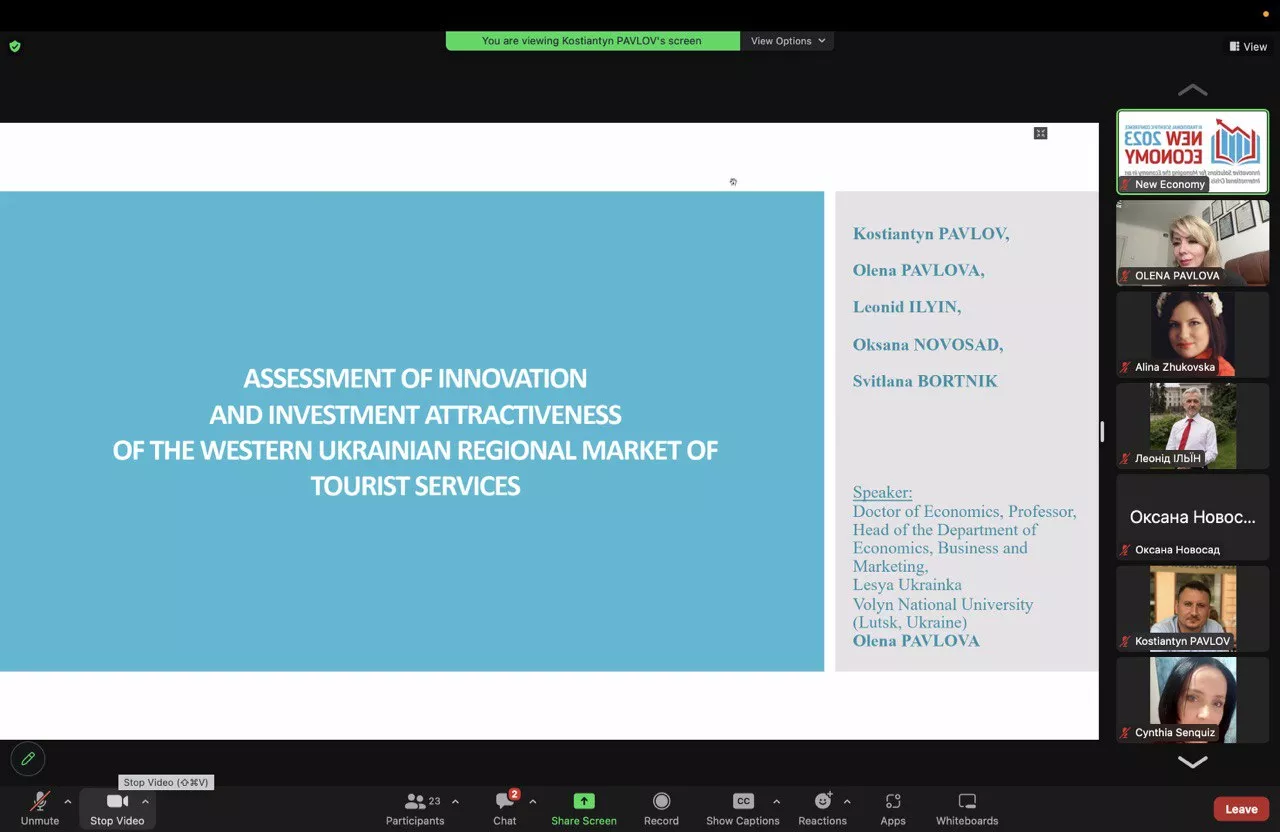Viewport: 1280px width, 832px height.
Task: Toggle Show Captions
Action: click(743, 808)
